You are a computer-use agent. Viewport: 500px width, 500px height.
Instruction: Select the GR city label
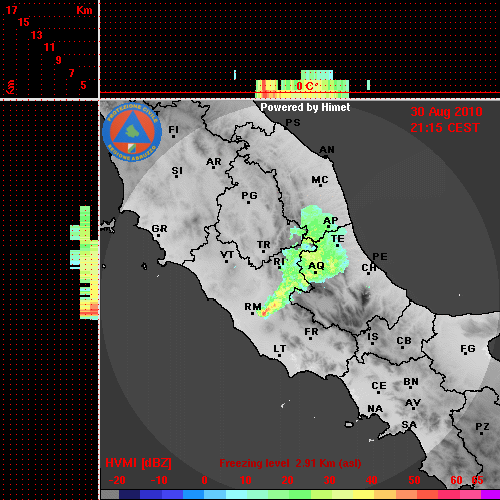tap(159, 229)
